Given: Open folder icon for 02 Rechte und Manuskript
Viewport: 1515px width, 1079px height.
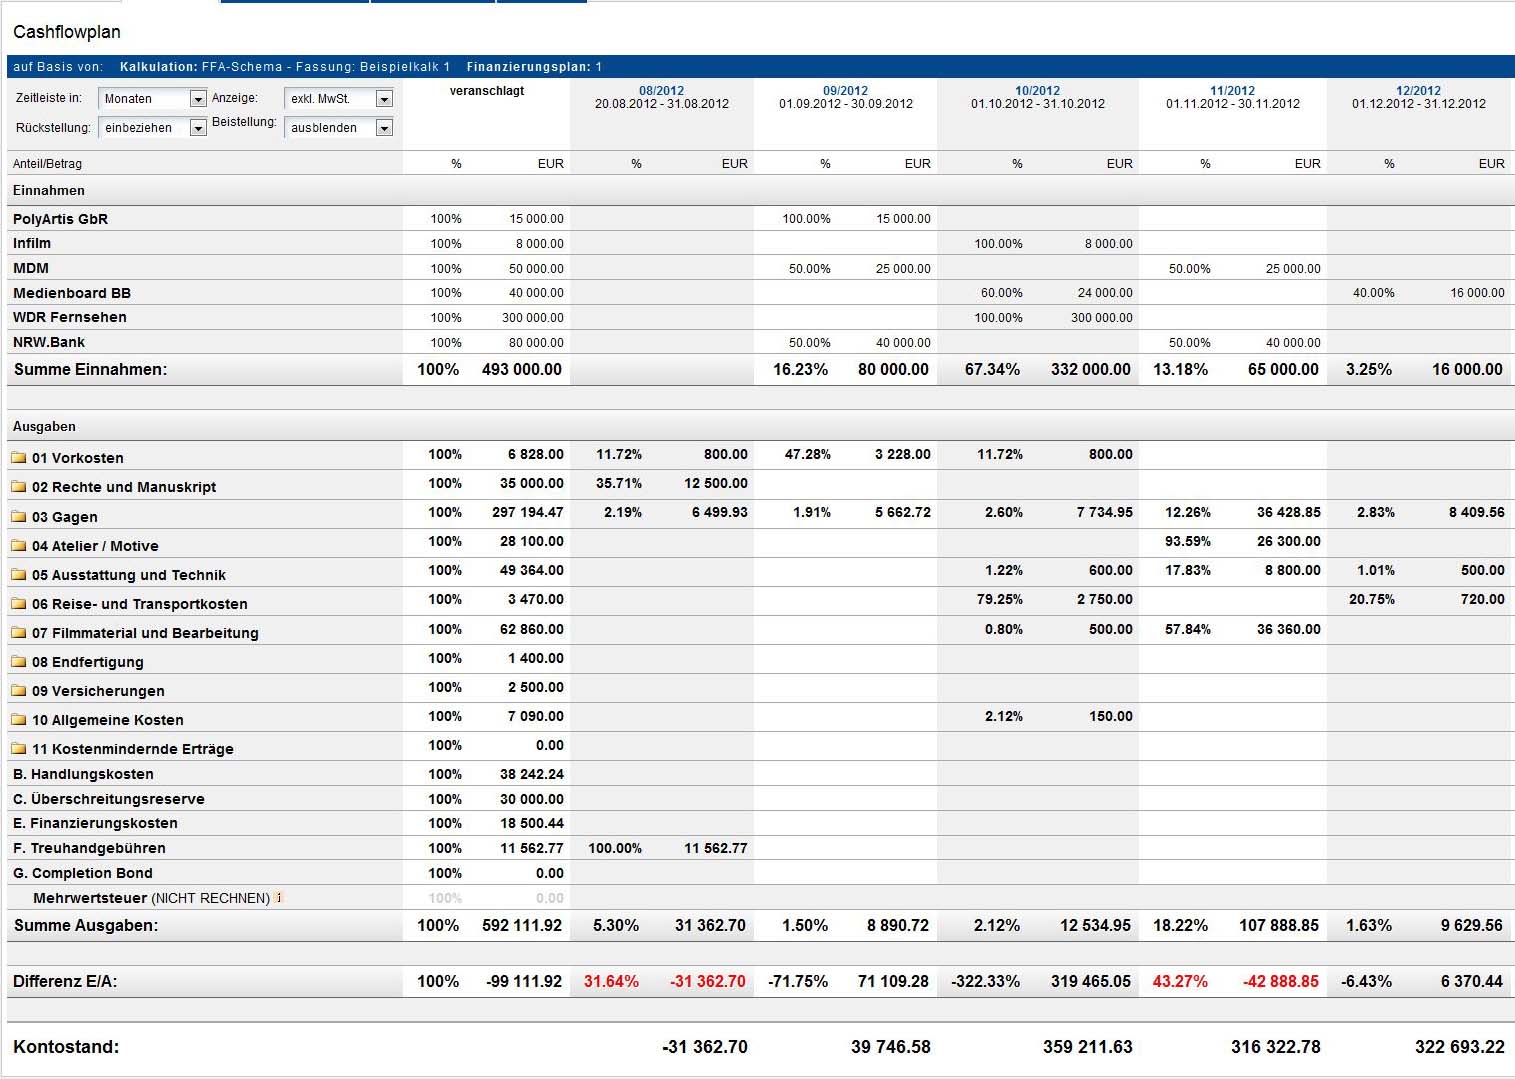Looking at the screenshot, I should 19,487.
